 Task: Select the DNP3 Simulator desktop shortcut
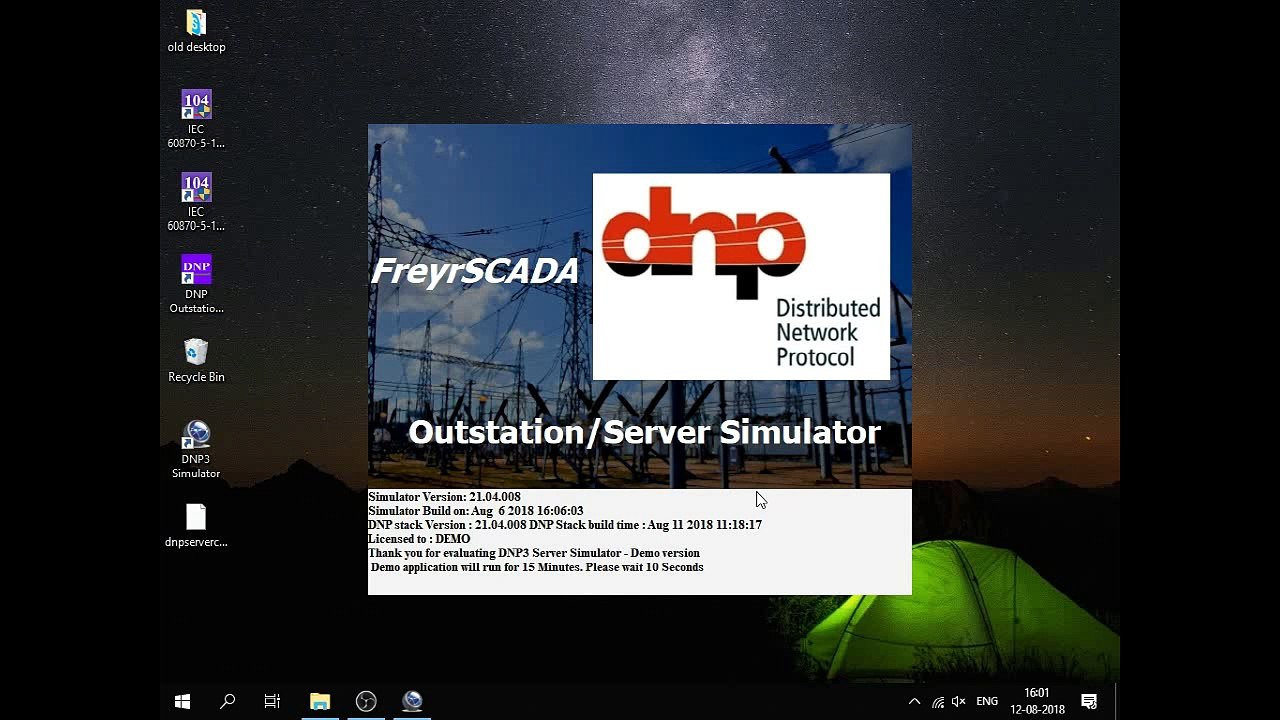point(196,449)
